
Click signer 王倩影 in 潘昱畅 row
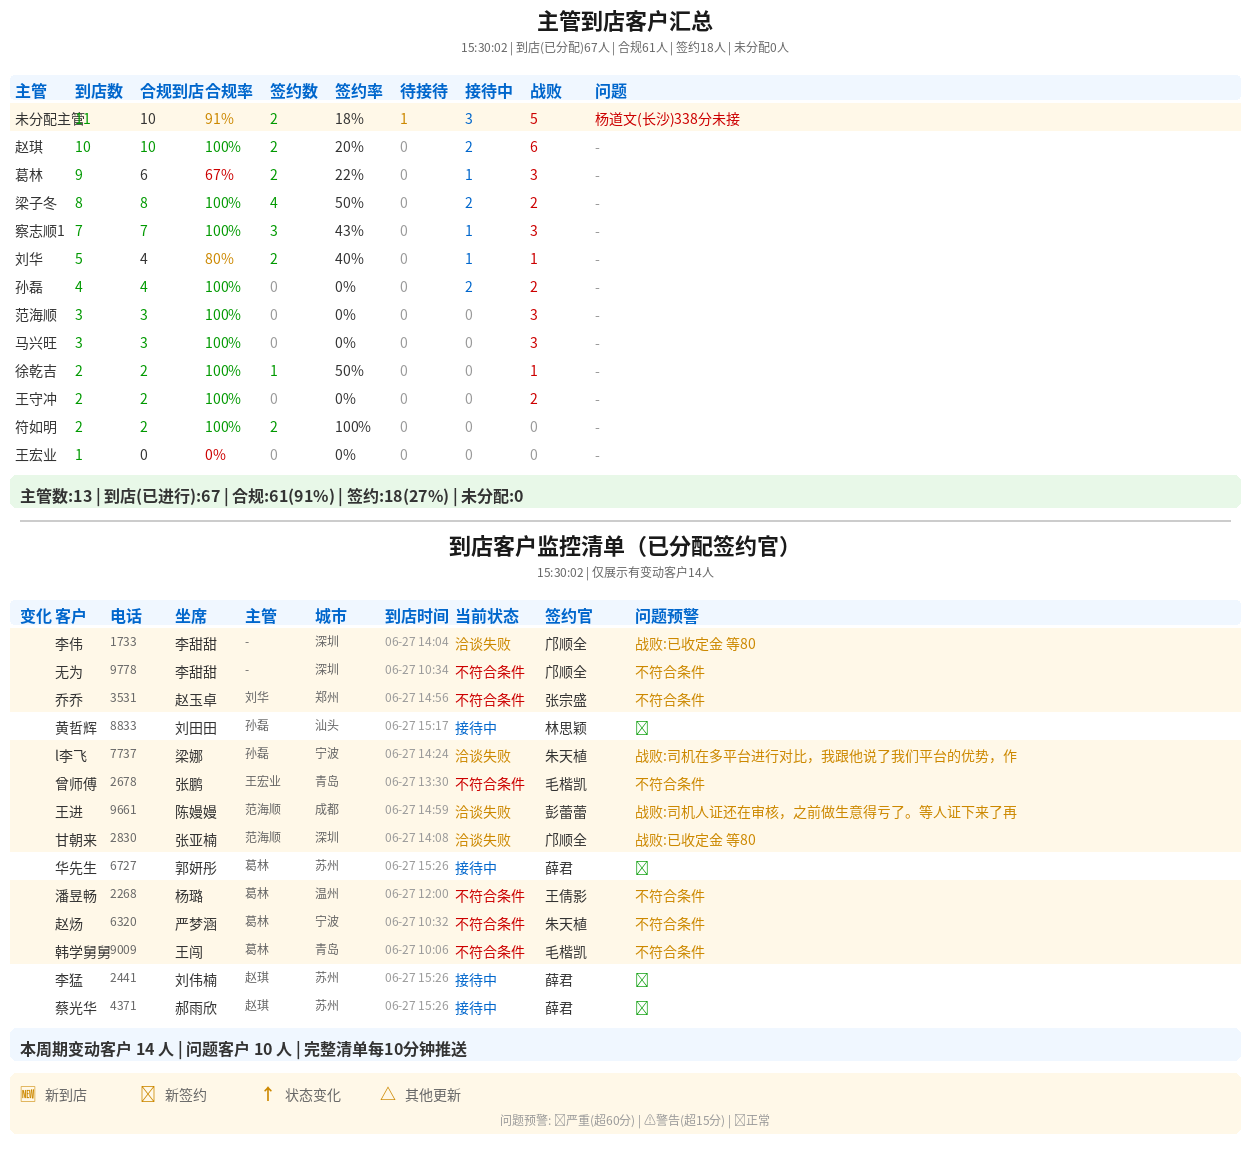pyautogui.click(x=566, y=896)
